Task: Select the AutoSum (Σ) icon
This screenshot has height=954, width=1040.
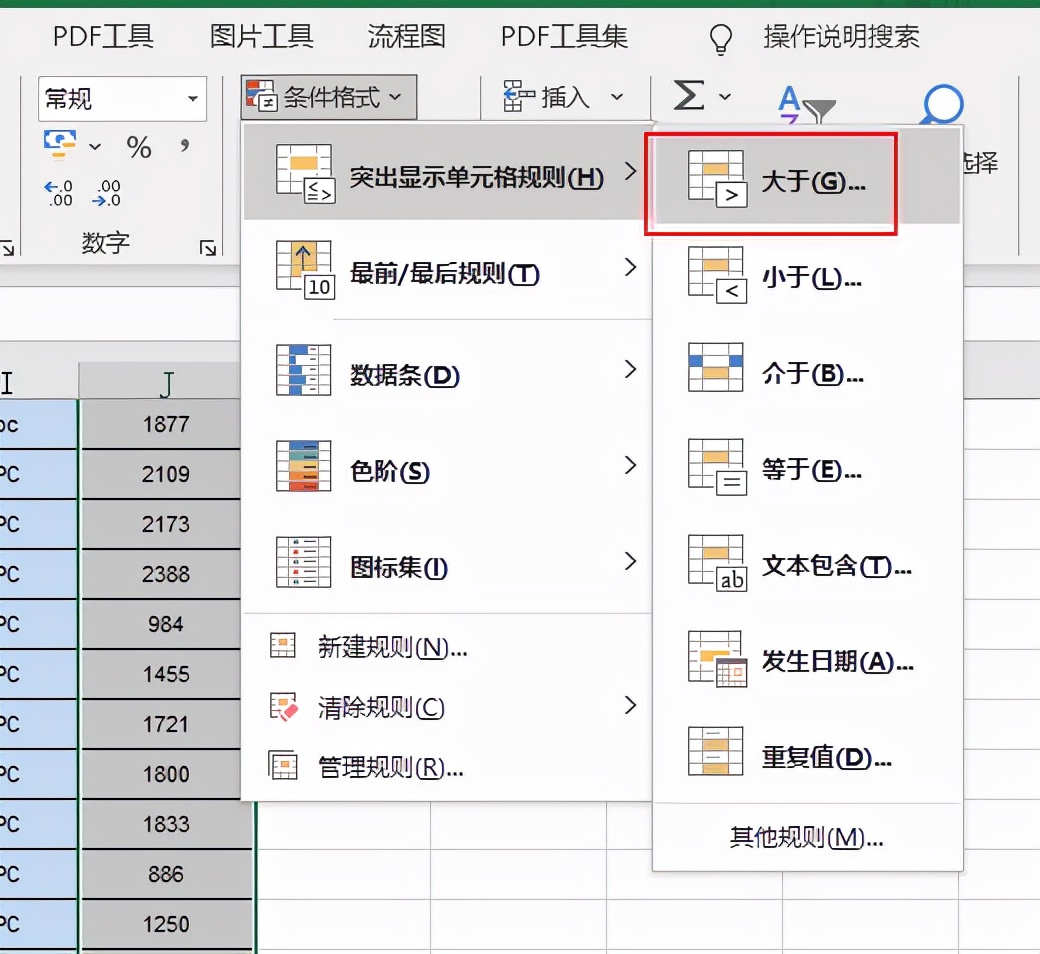Action: (x=688, y=96)
